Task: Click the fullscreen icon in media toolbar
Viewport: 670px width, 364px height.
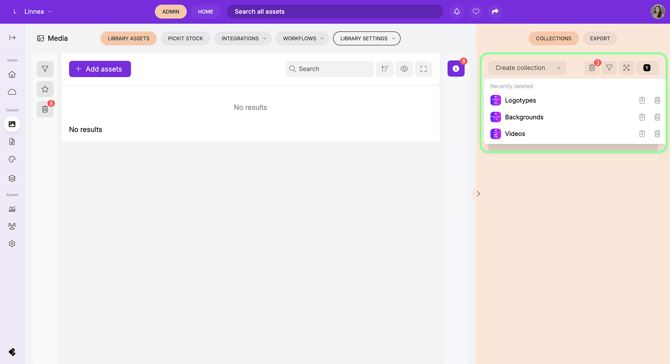Action: pos(423,69)
